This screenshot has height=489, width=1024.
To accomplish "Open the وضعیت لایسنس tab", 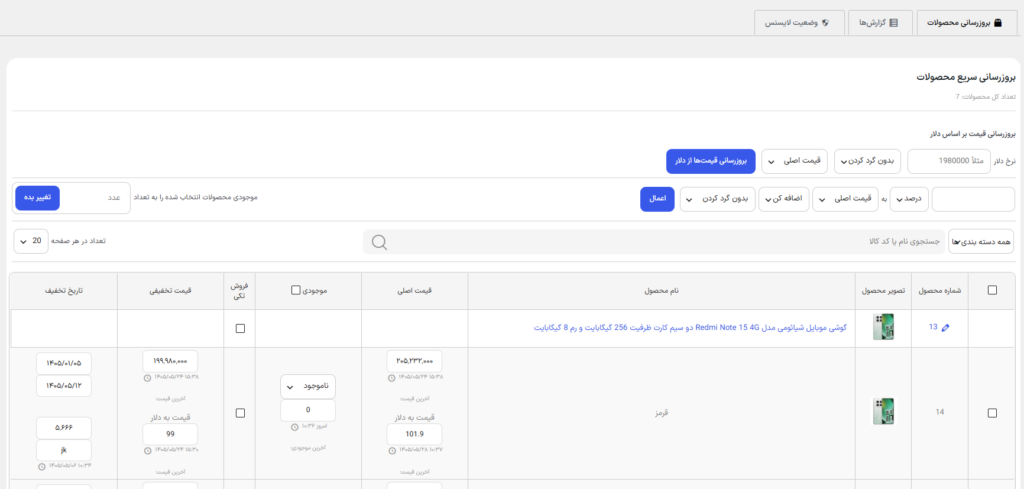I will (x=799, y=23).
